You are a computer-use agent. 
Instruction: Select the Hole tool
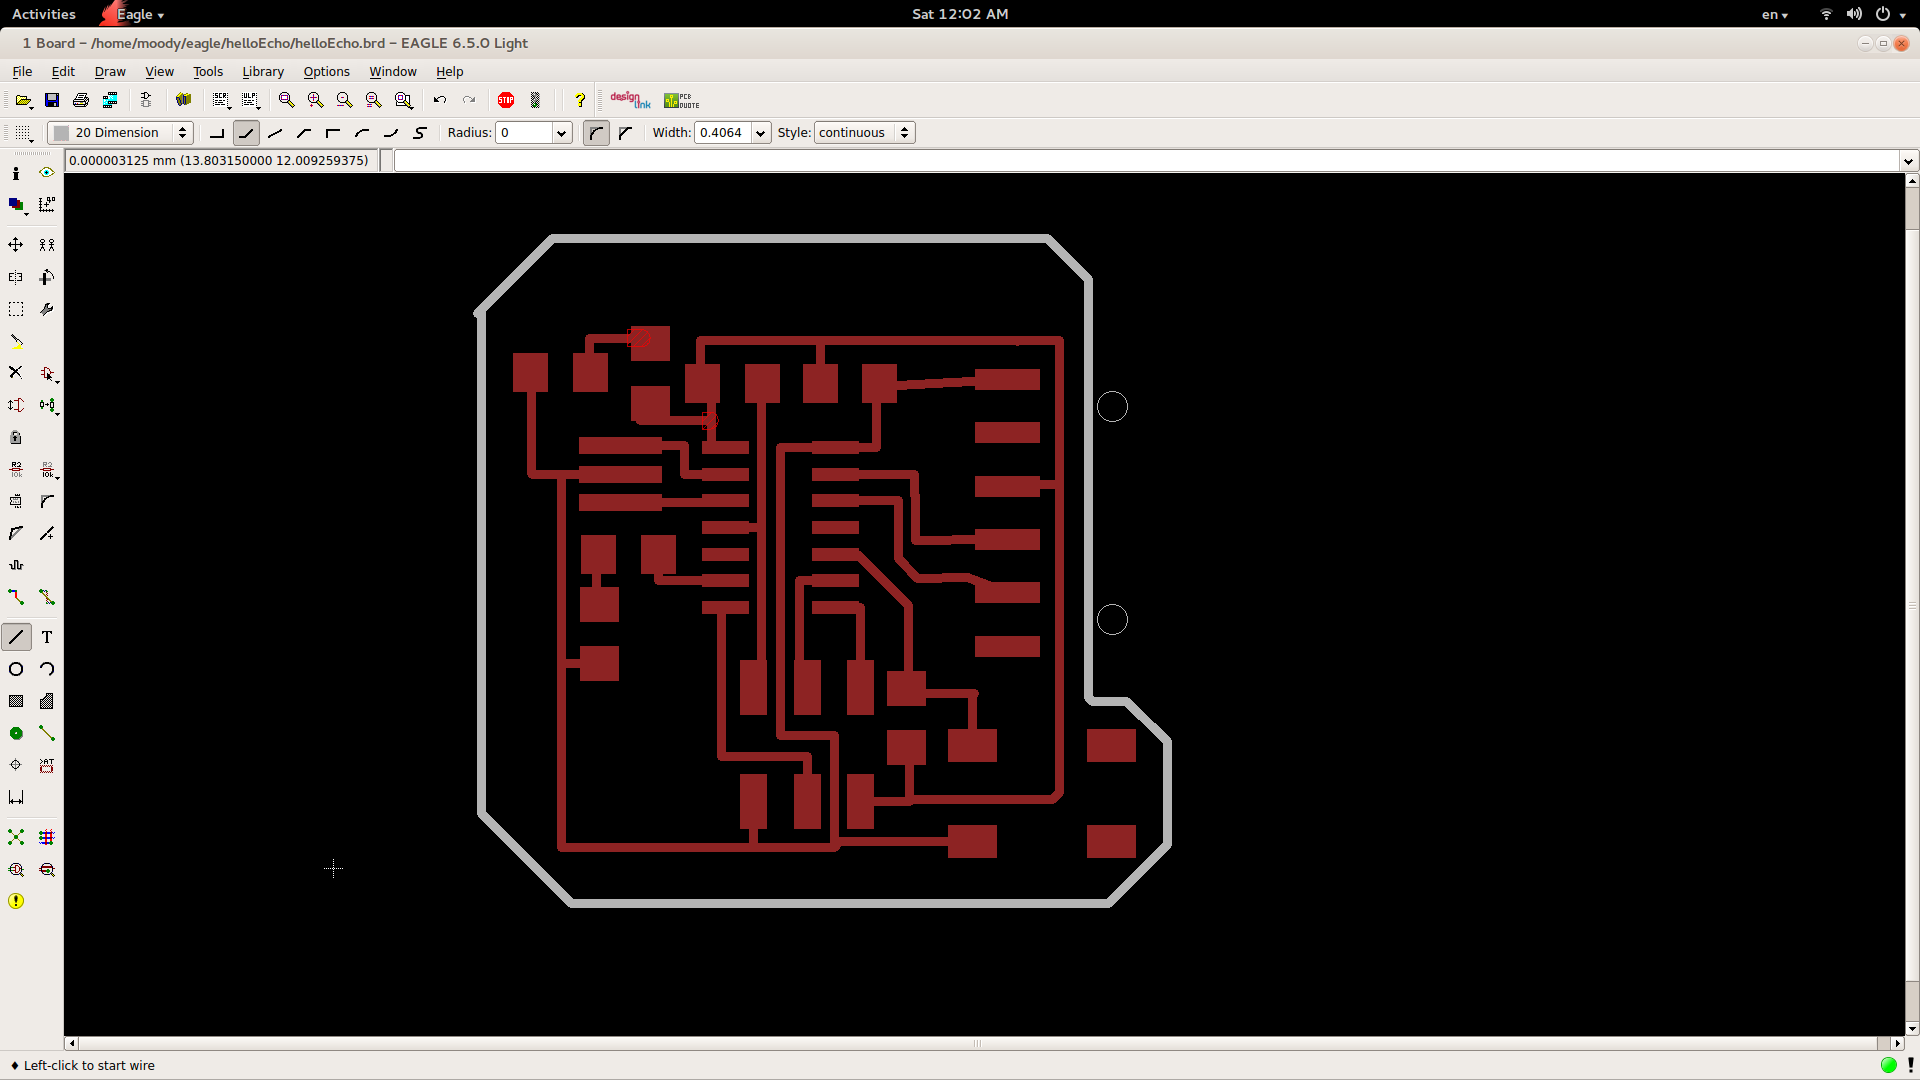(x=16, y=765)
